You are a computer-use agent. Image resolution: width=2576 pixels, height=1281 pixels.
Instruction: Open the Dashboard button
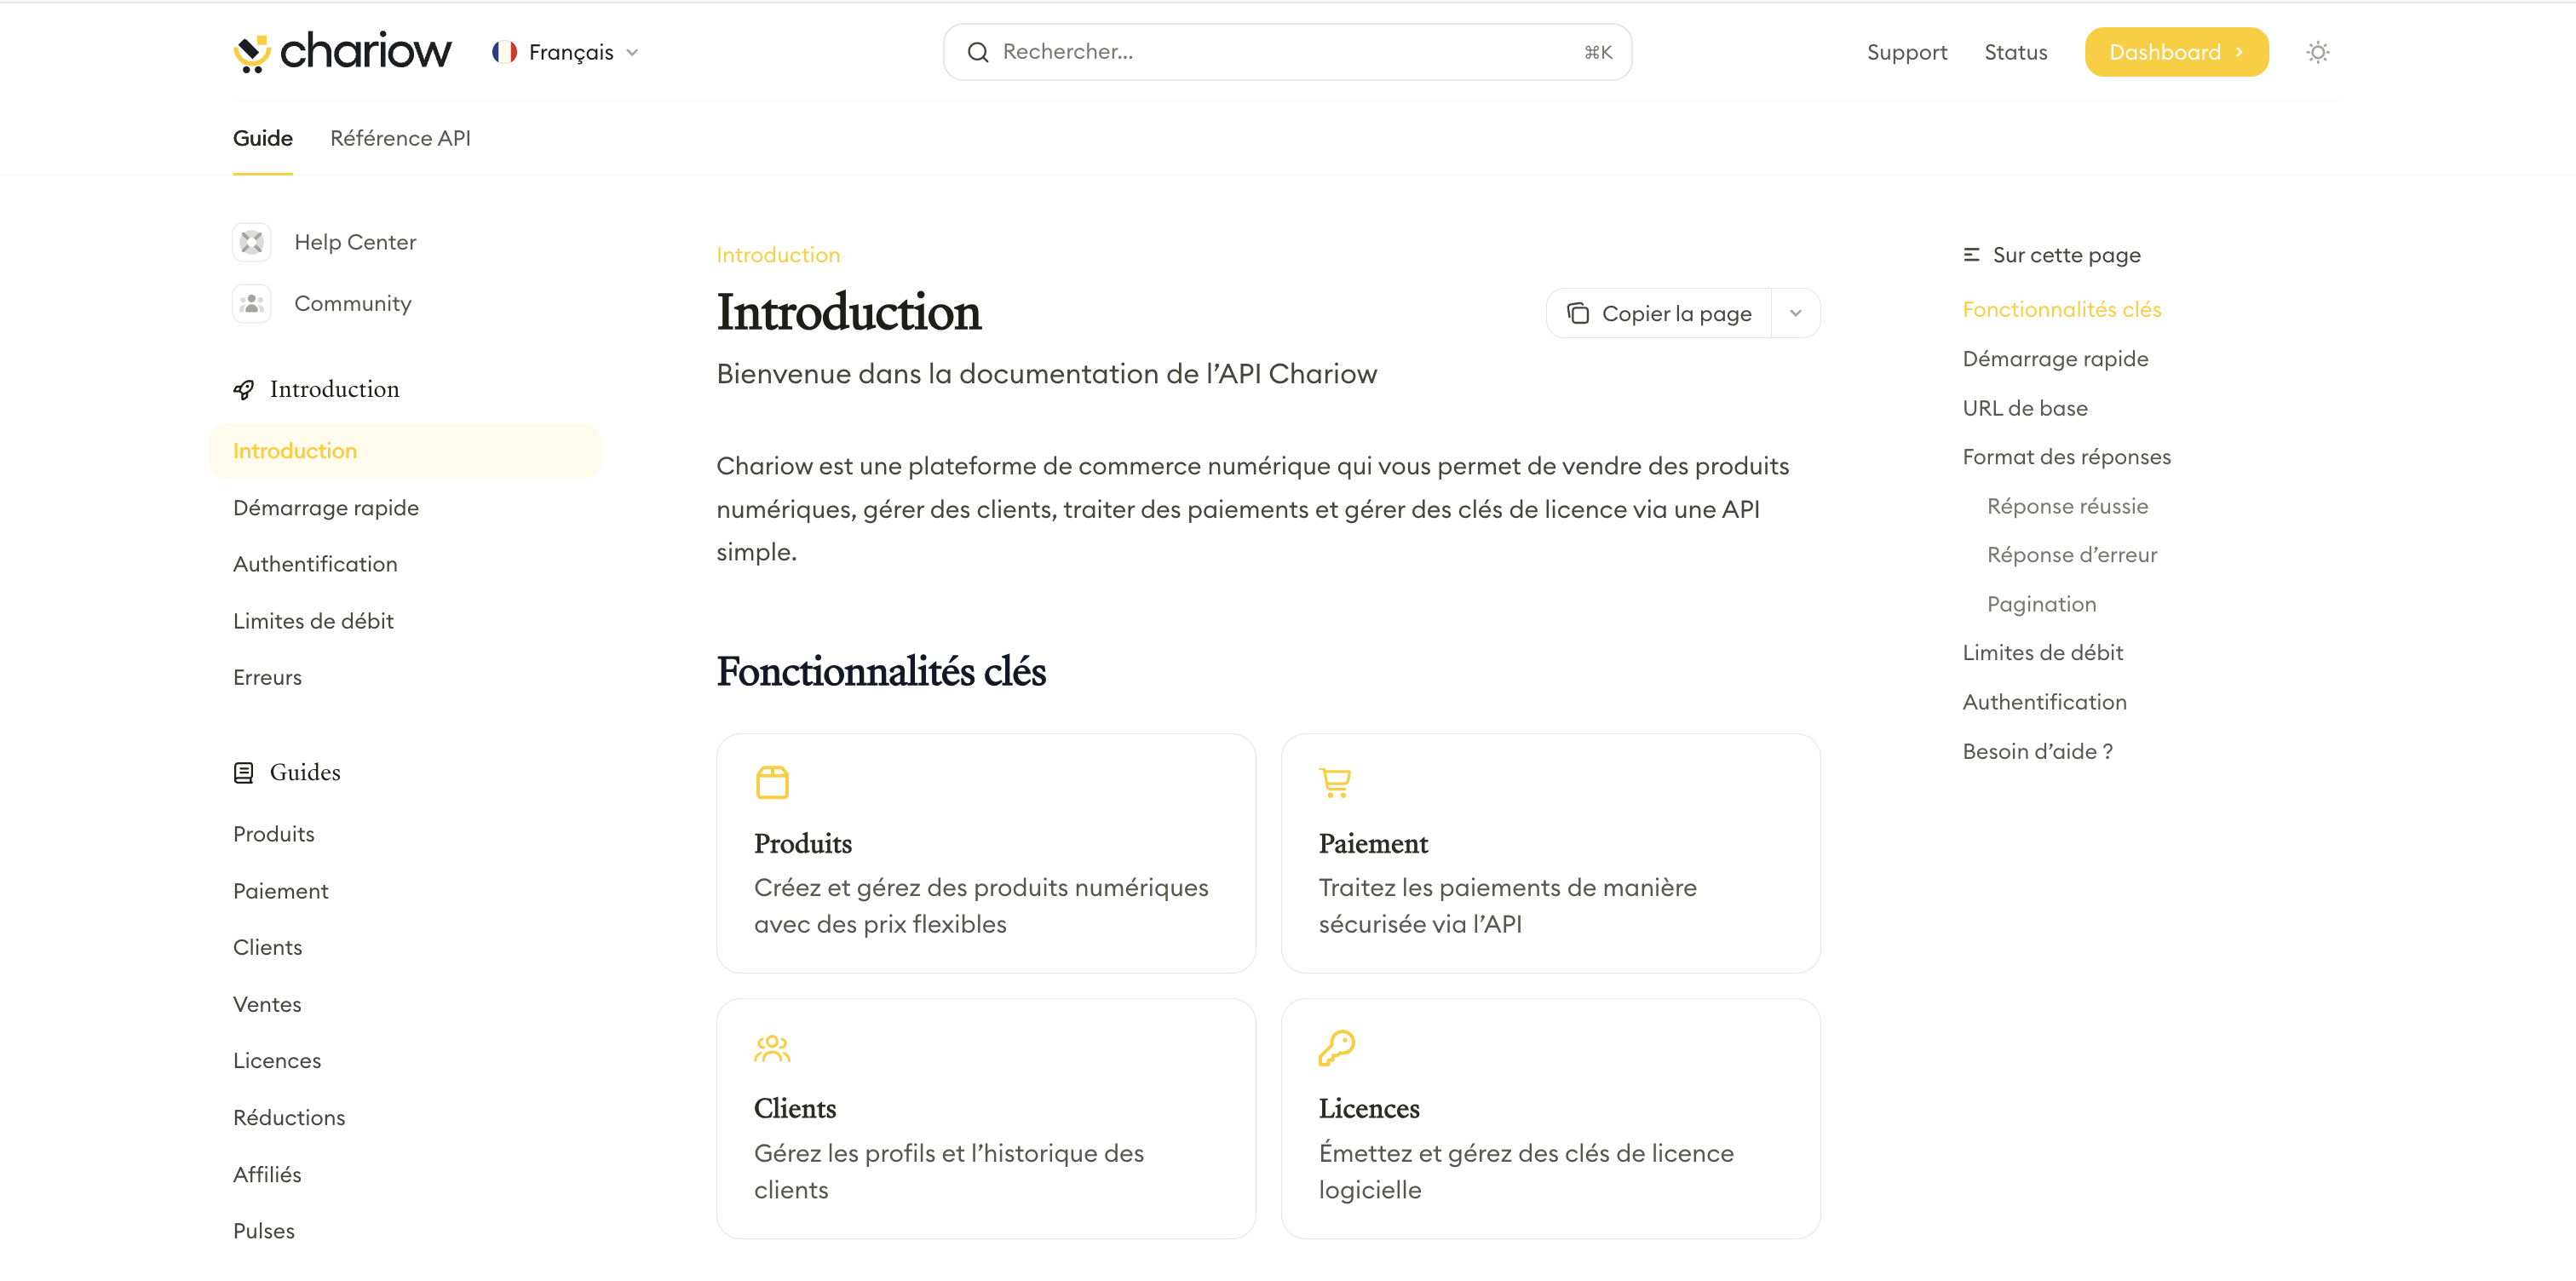pos(2176,52)
